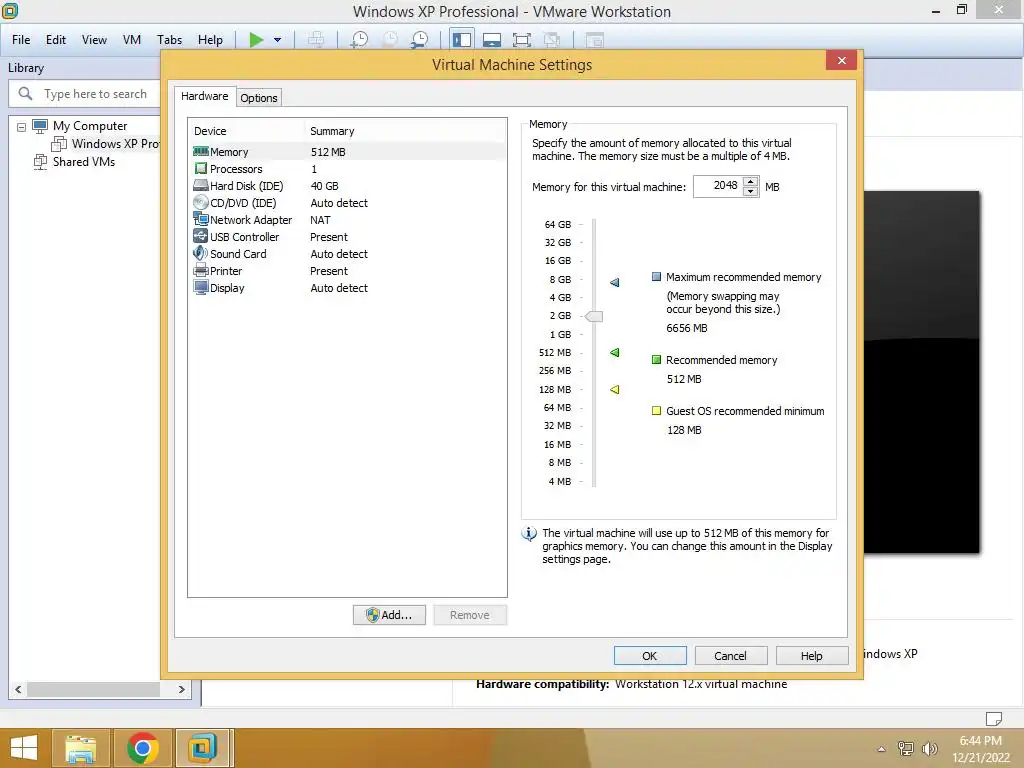This screenshot has height=768, width=1024.
Task: Click the Library scroll left arrow
Action: tap(18, 689)
